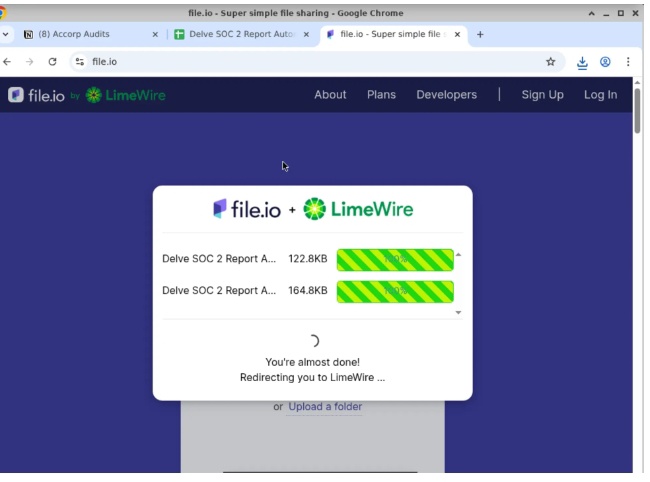Screen dimensions: 650x482
Task: Go back using the browser back arrow
Action: click(7, 62)
